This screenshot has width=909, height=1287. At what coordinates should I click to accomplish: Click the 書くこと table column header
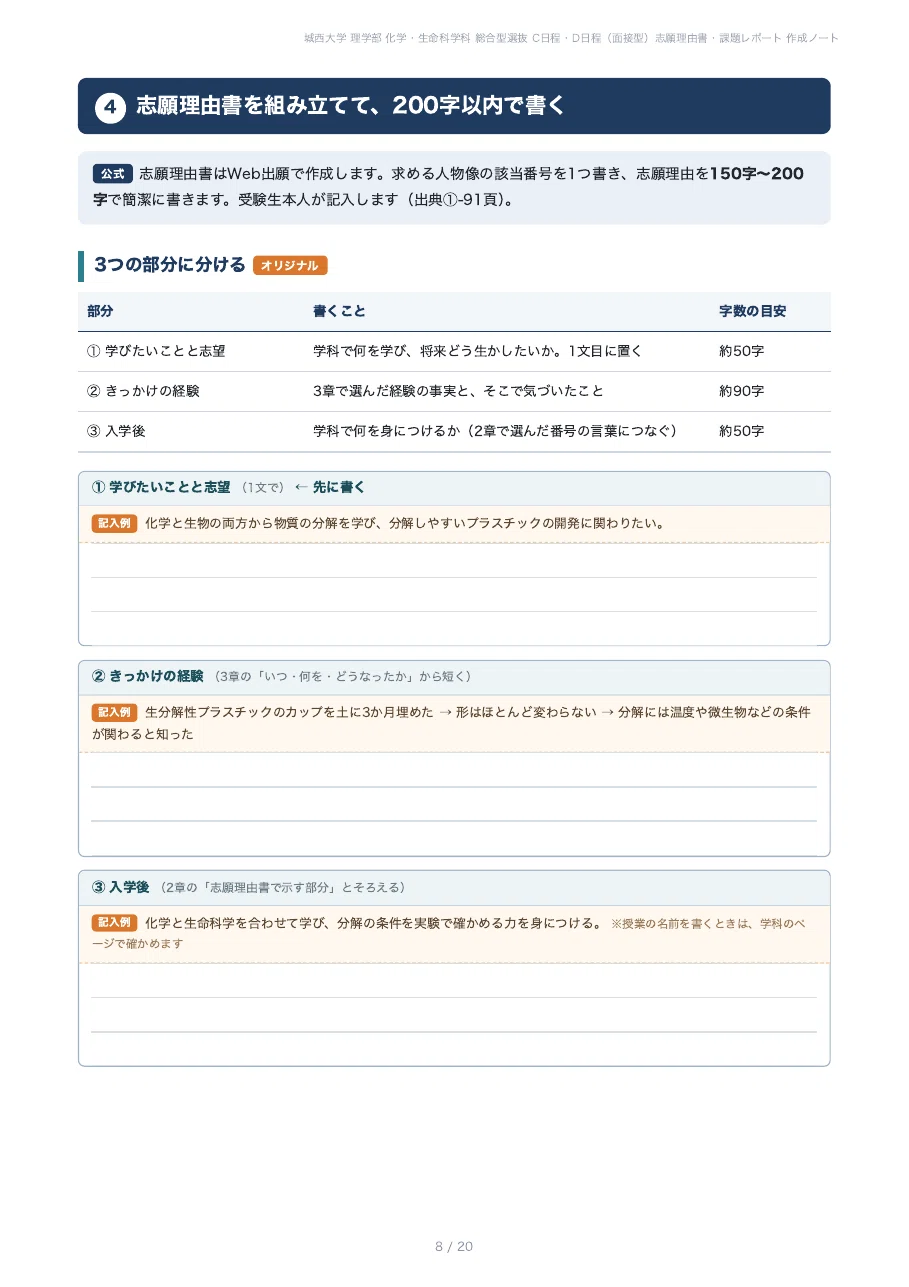click(339, 311)
